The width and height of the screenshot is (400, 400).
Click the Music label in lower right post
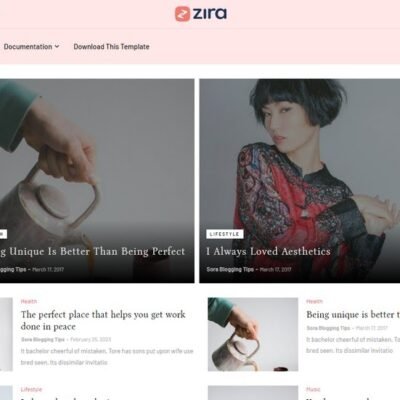click(313, 389)
